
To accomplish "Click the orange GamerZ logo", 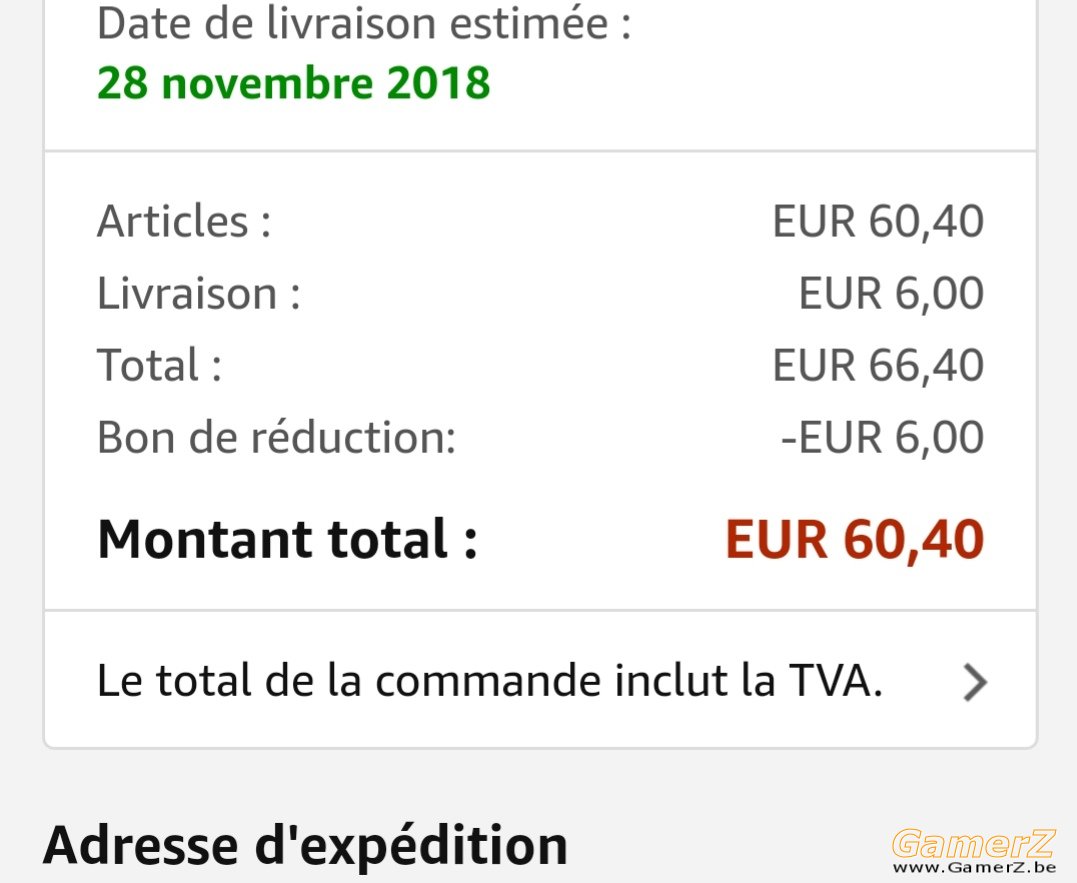I will 974,844.
